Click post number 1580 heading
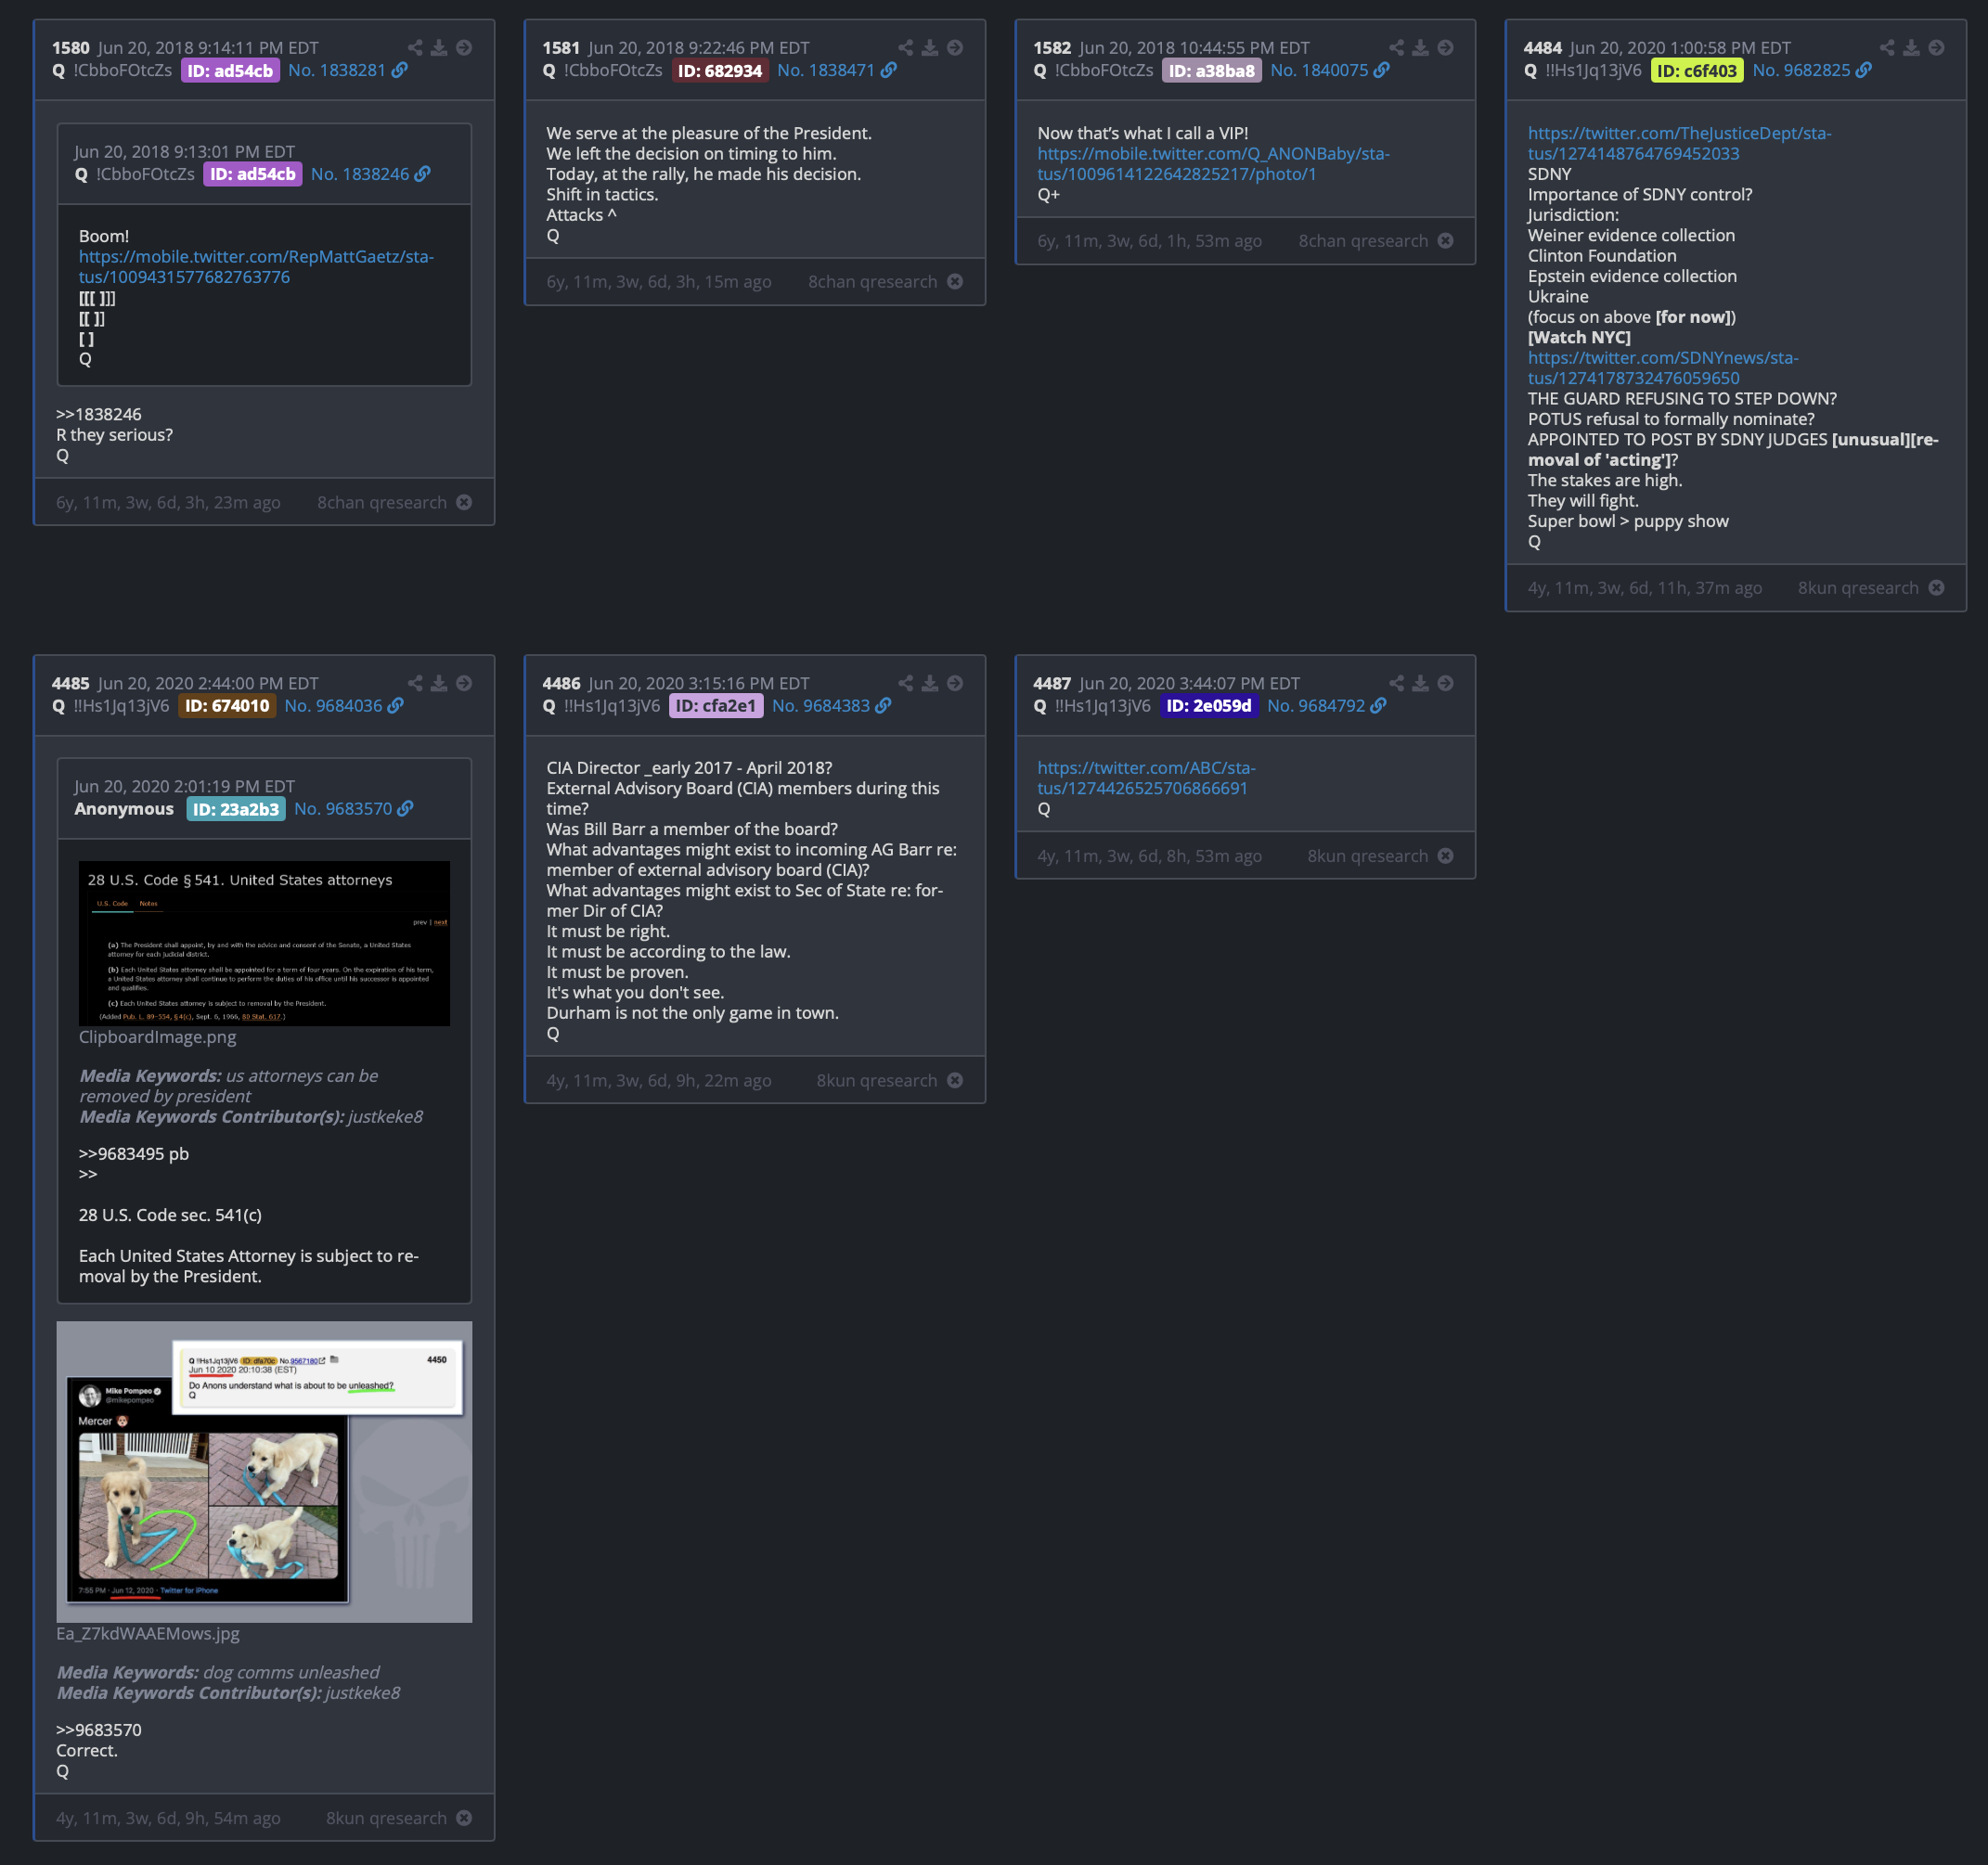This screenshot has height=1865, width=1988. (x=71, y=48)
